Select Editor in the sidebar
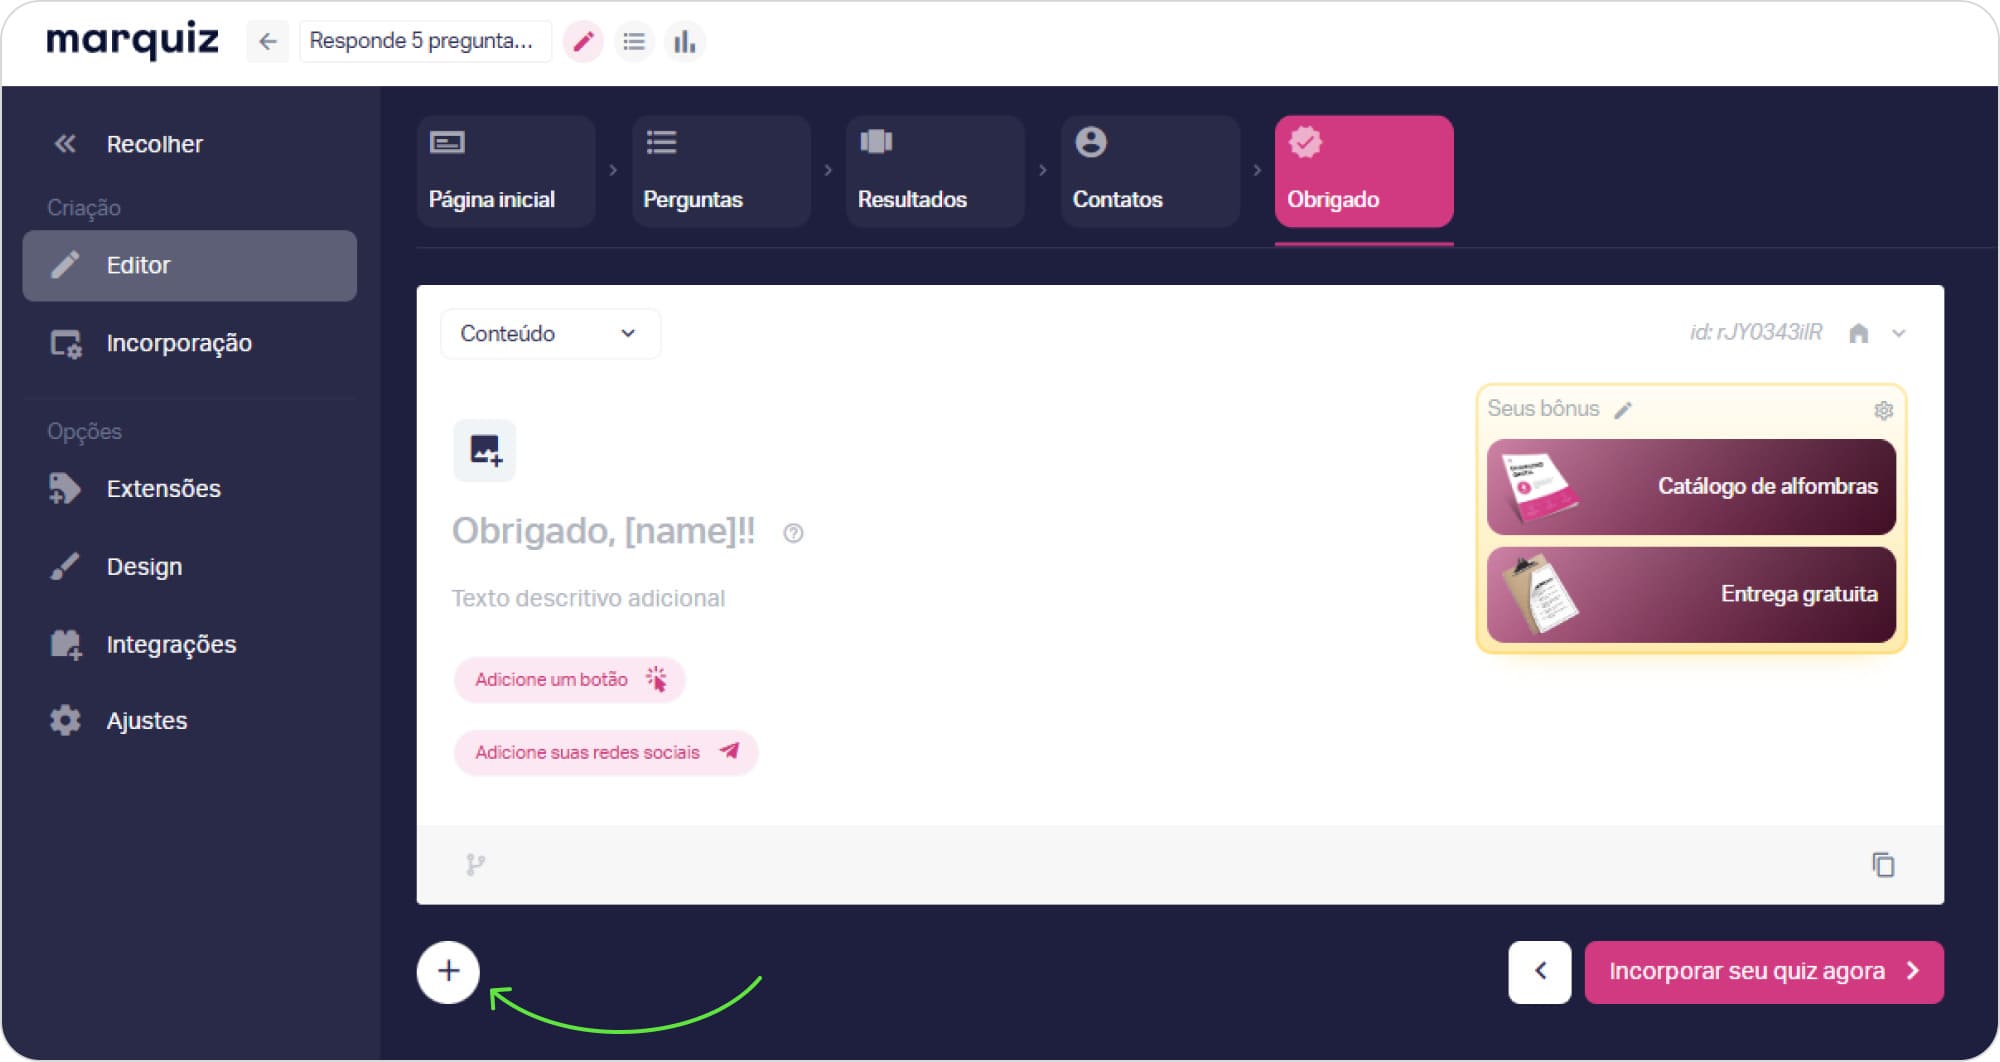 (x=190, y=265)
